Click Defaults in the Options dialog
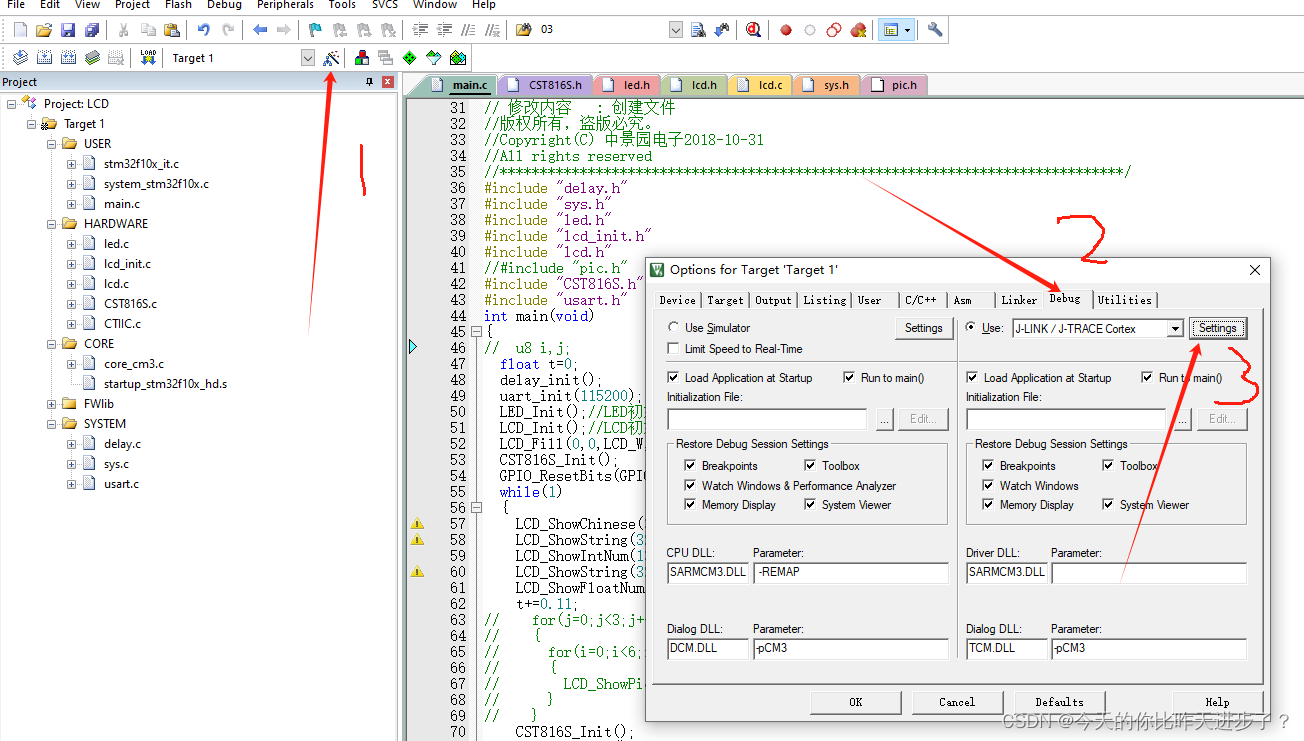Image resolution: width=1304 pixels, height=741 pixels. click(x=1059, y=701)
